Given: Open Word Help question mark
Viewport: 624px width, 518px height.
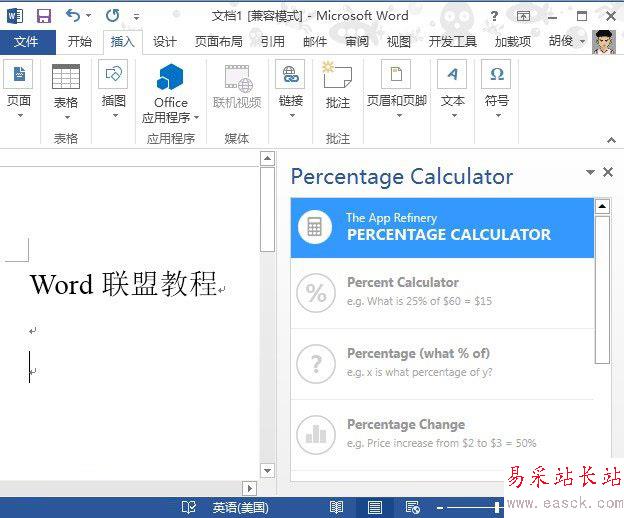Looking at the screenshot, I should click(x=494, y=16).
